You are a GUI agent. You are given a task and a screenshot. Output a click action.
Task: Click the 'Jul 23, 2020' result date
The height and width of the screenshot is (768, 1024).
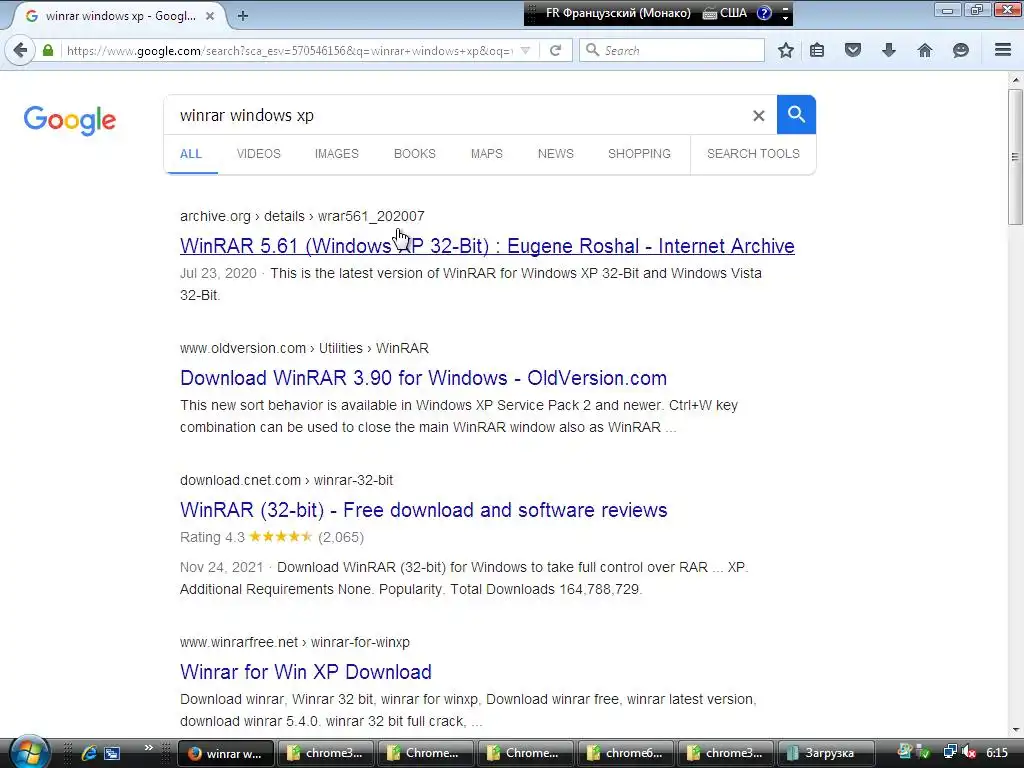coord(218,273)
